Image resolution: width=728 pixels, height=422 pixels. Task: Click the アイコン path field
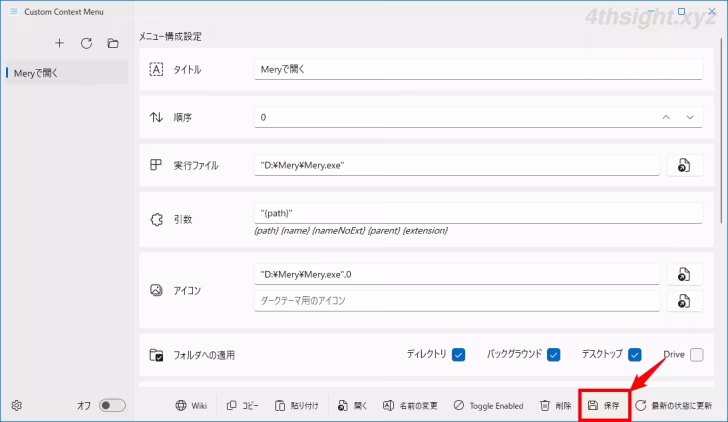tap(457, 274)
